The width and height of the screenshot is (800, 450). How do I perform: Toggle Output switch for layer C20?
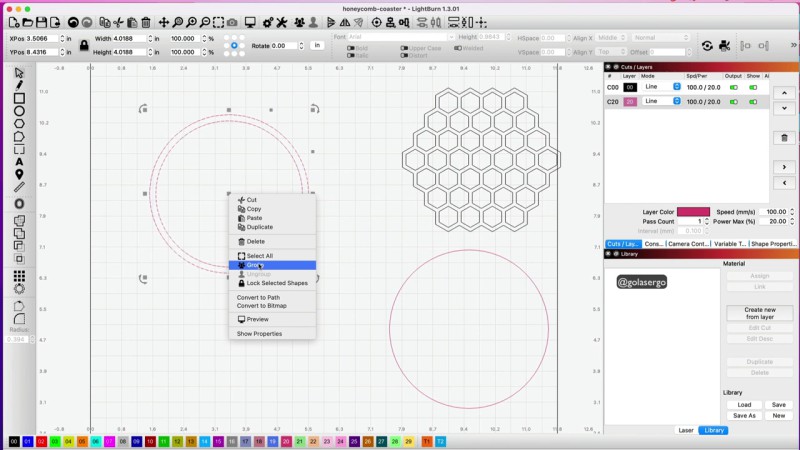click(x=735, y=101)
